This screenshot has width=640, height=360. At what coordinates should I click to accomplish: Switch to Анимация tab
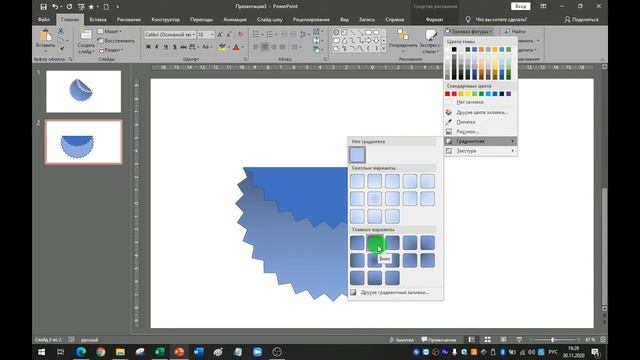[235, 20]
